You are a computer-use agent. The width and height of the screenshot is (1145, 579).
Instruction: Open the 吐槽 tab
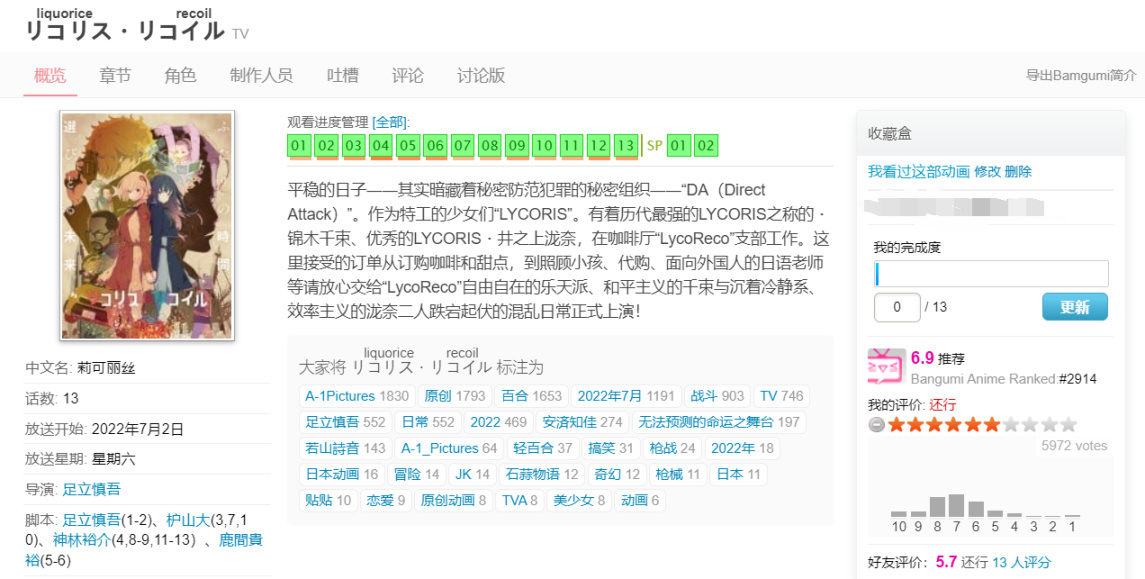pyautogui.click(x=342, y=75)
